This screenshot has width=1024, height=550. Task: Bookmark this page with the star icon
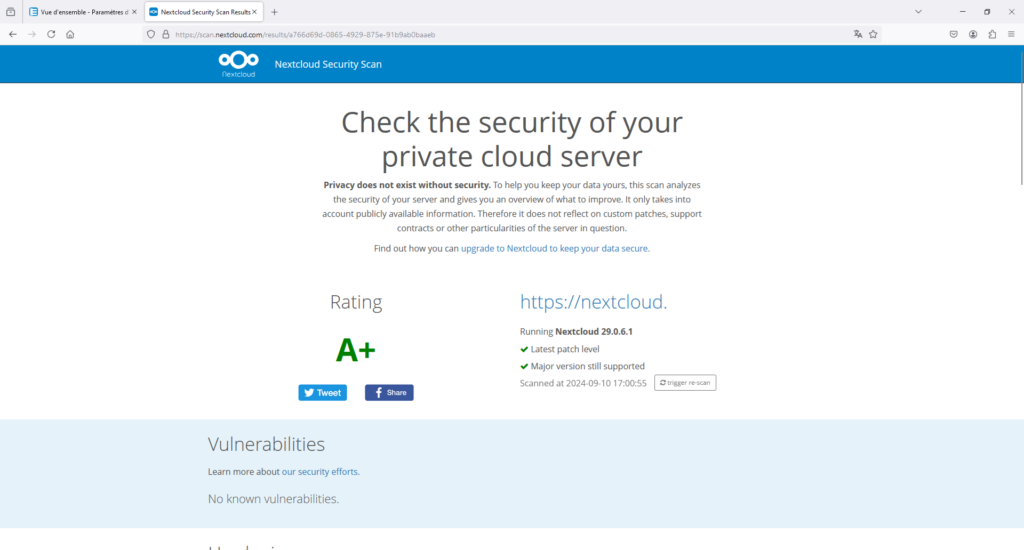pyautogui.click(x=873, y=35)
